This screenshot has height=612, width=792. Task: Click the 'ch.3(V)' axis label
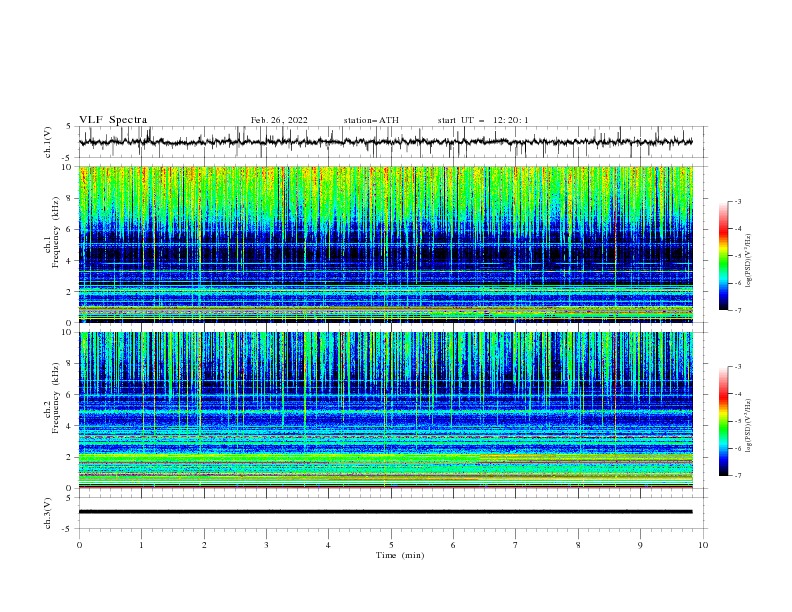pyautogui.click(x=48, y=513)
